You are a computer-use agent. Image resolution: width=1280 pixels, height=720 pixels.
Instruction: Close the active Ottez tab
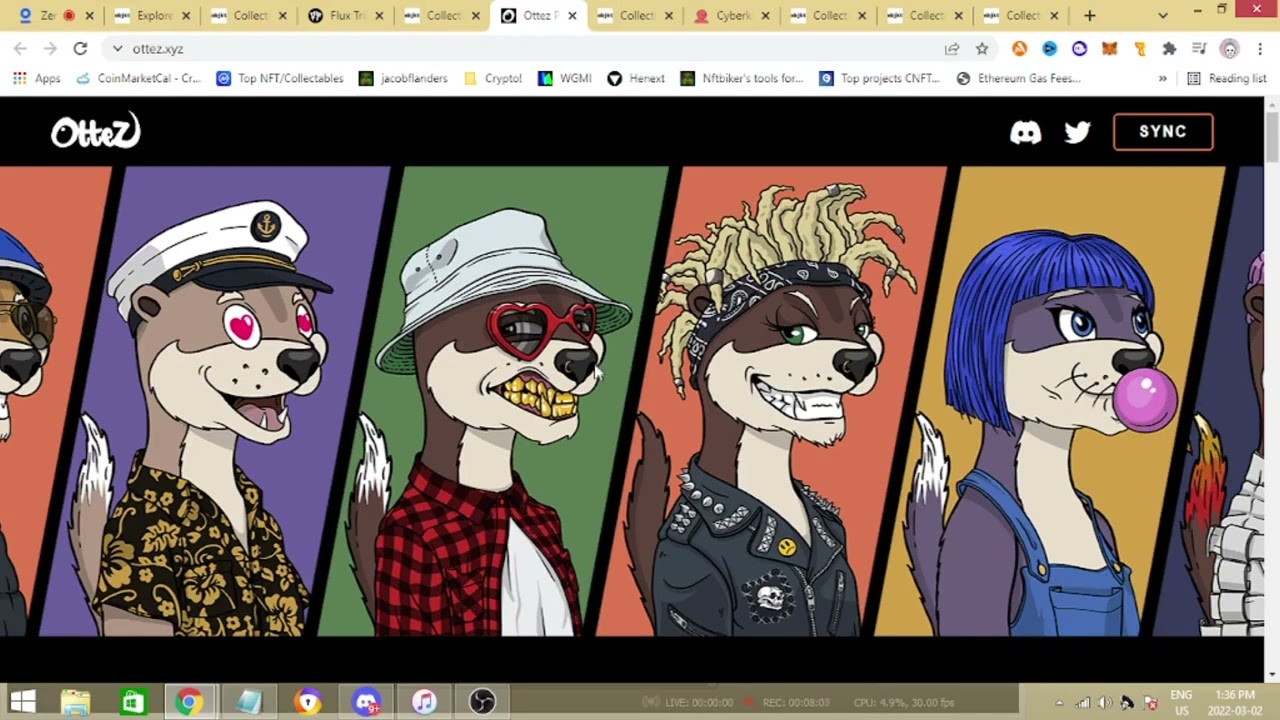(x=572, y=15)
